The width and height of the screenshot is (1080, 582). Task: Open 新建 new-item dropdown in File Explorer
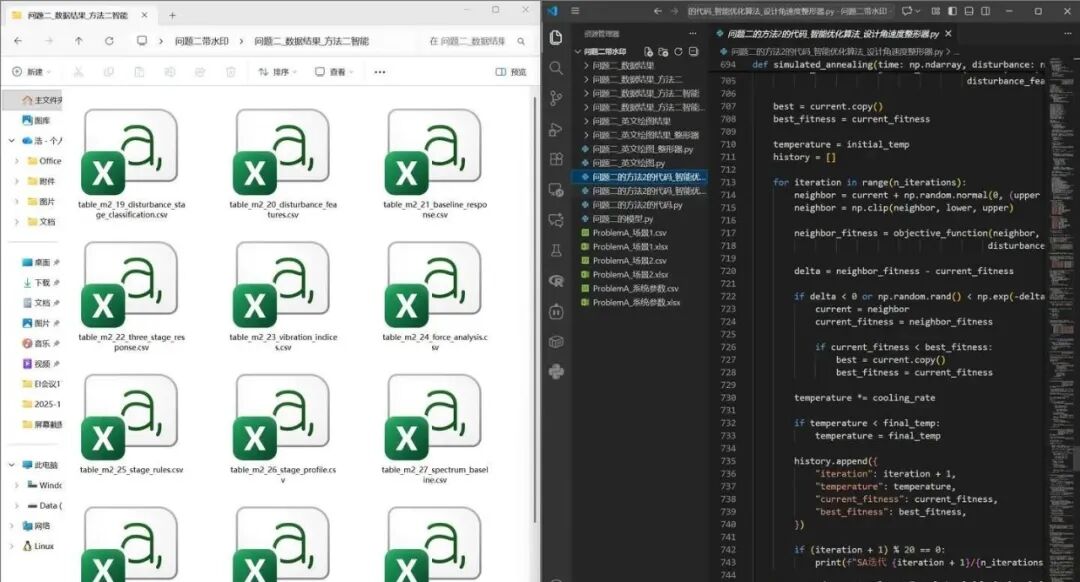32,72
